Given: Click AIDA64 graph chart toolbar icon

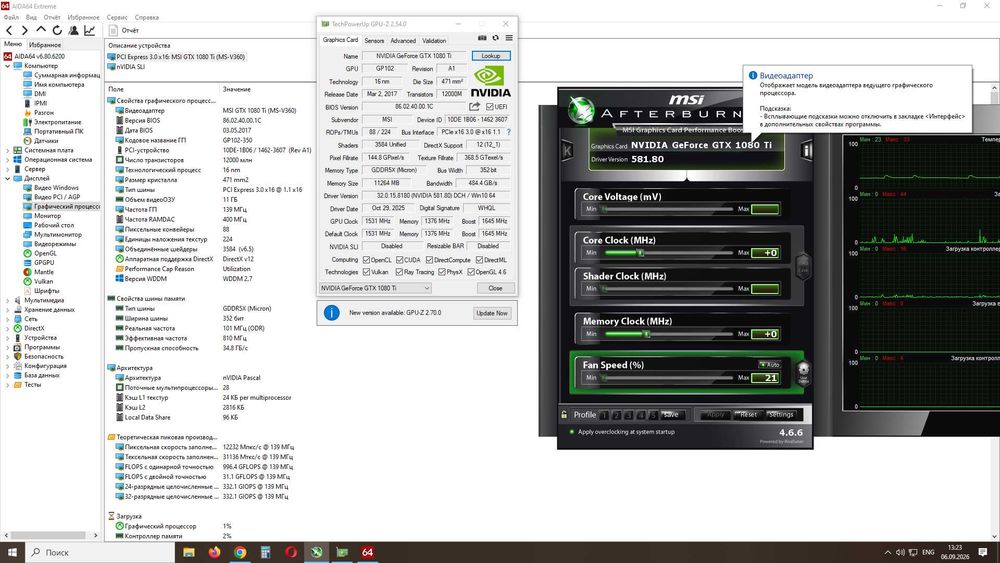Looking at the screenshot, I should click(x=90, y=30).
